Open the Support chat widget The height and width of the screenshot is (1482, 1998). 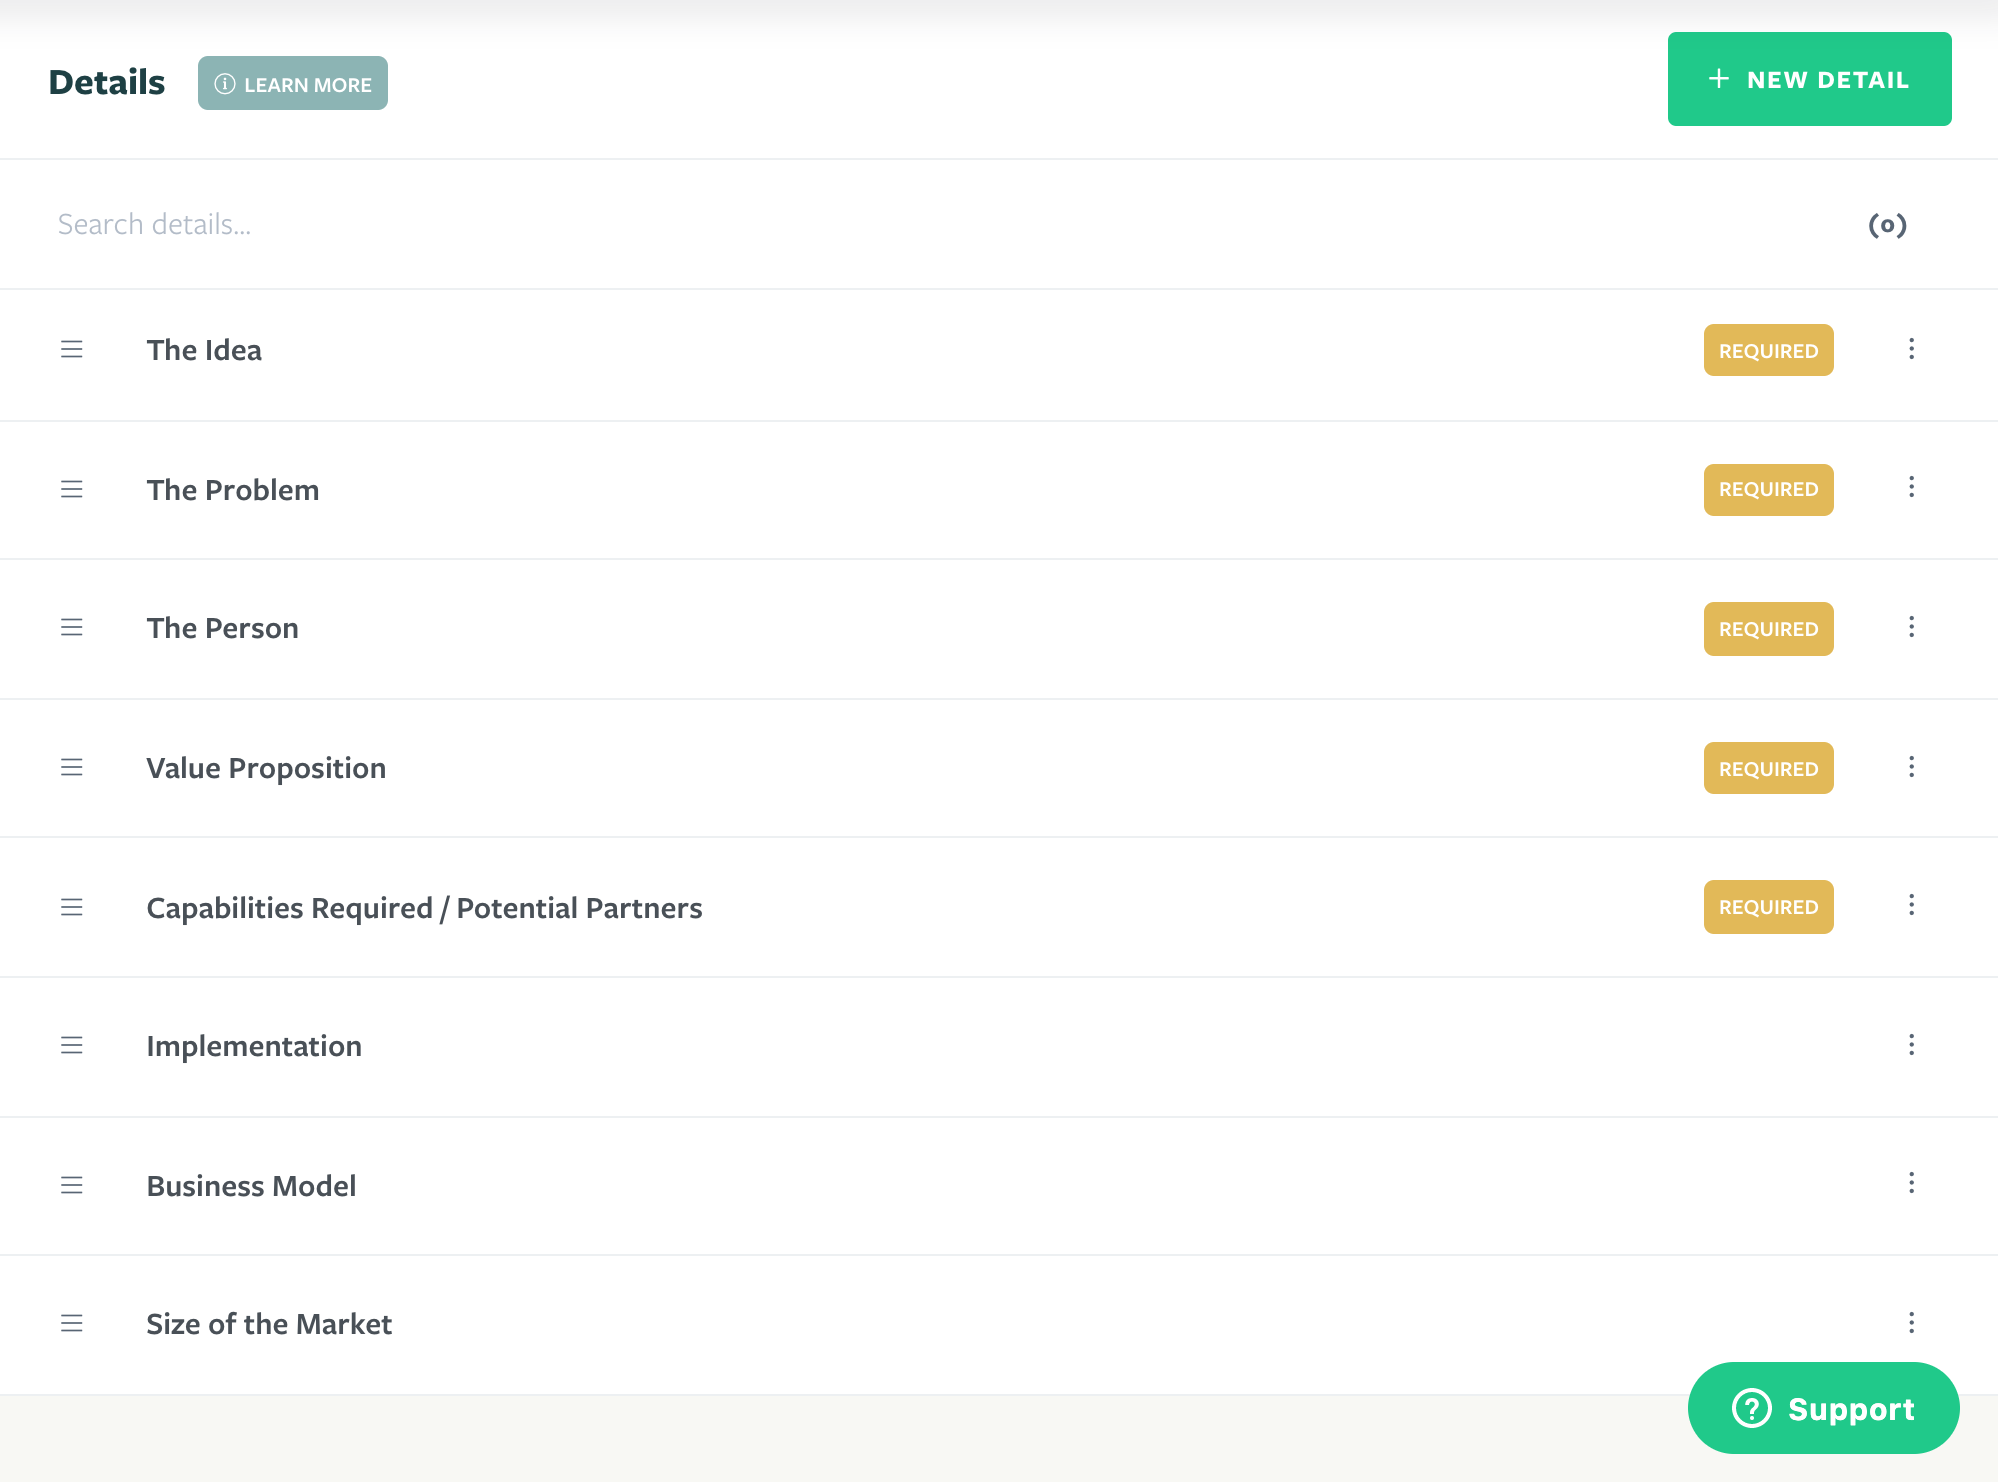[x=1823, y=1408]
